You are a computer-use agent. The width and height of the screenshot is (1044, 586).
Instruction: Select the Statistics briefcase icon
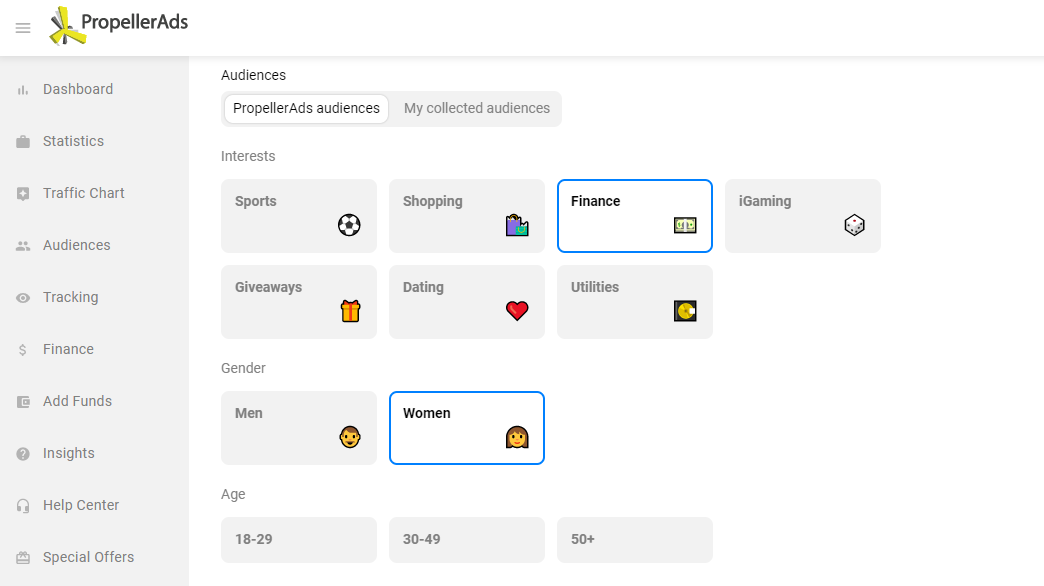[21, 141]
